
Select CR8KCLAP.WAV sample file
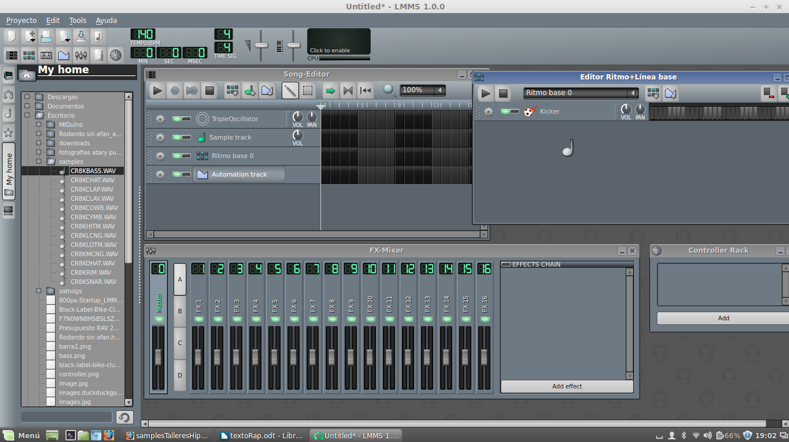click(92, 189)
